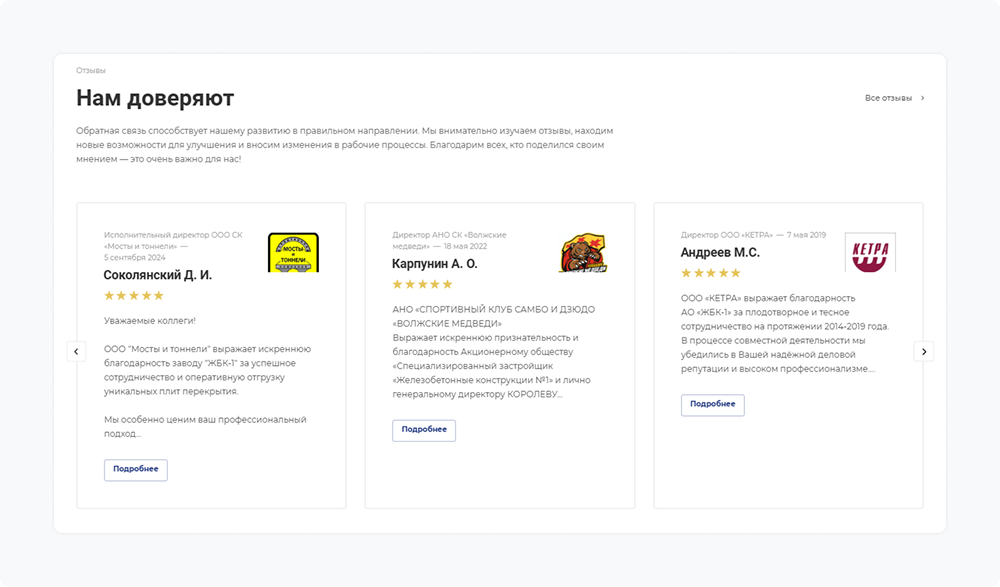Click the КЕТРА company logo
1000x587 pixels.
click(870, 252)
